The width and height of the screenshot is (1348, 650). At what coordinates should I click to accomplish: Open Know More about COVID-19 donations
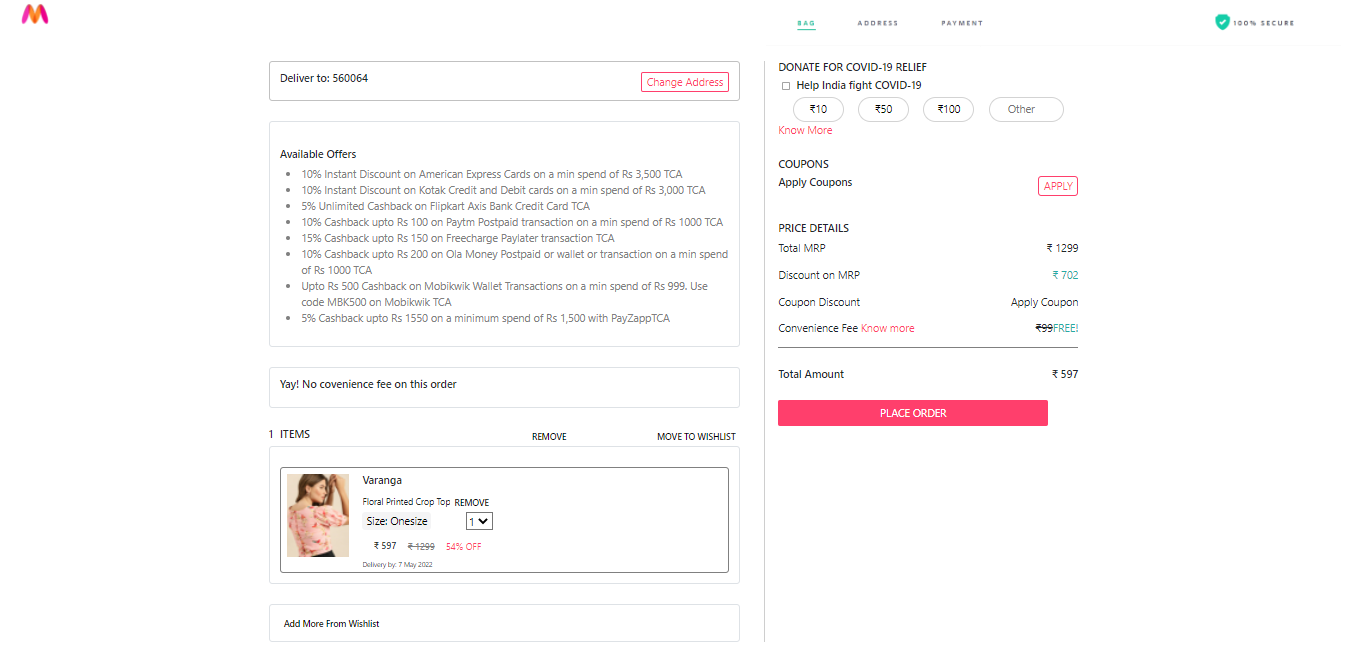[805, 130]
